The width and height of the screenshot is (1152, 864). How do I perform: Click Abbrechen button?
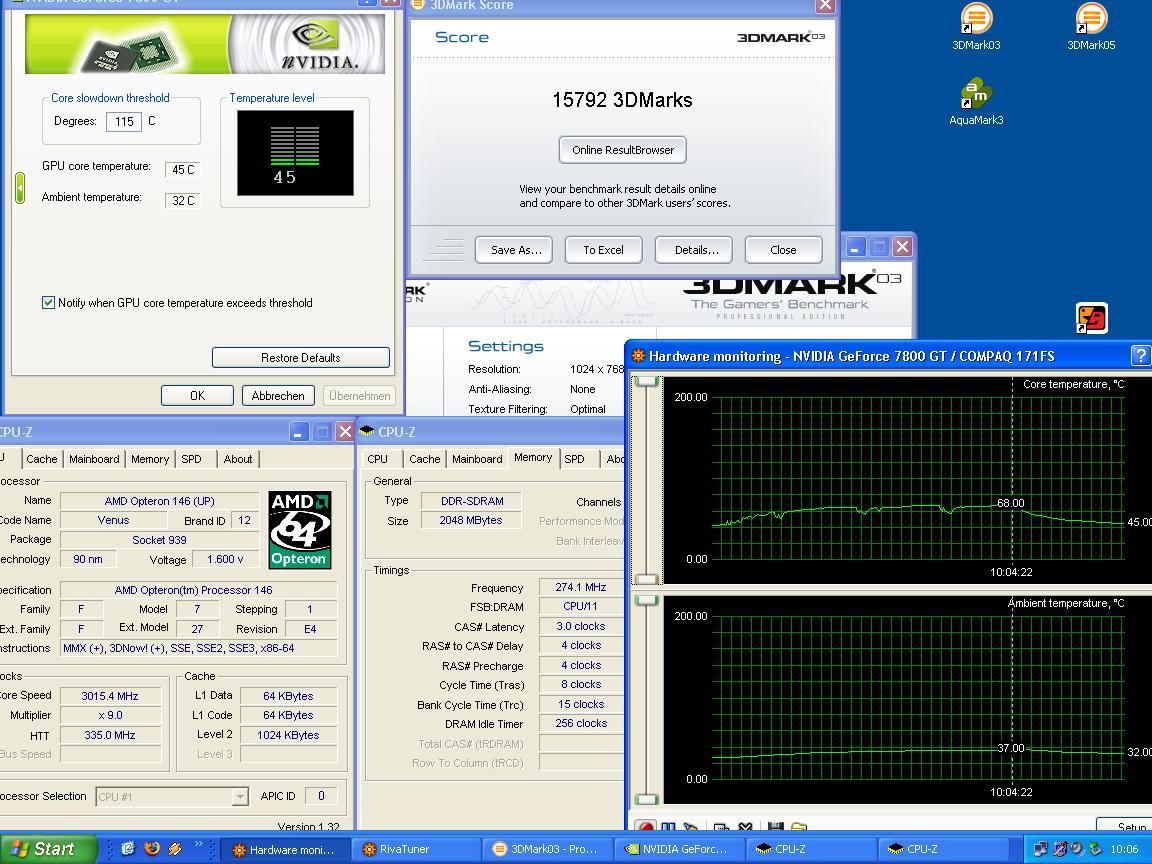point(278,395)
